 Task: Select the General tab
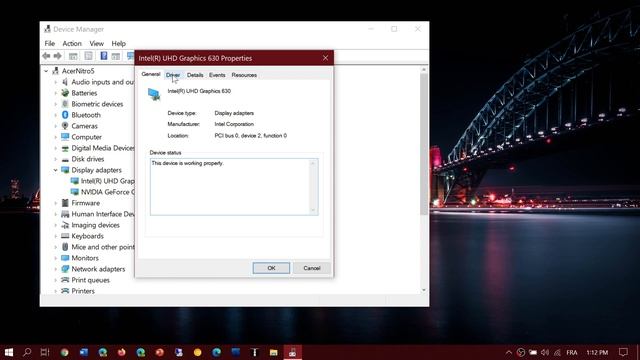coord(151,74)
